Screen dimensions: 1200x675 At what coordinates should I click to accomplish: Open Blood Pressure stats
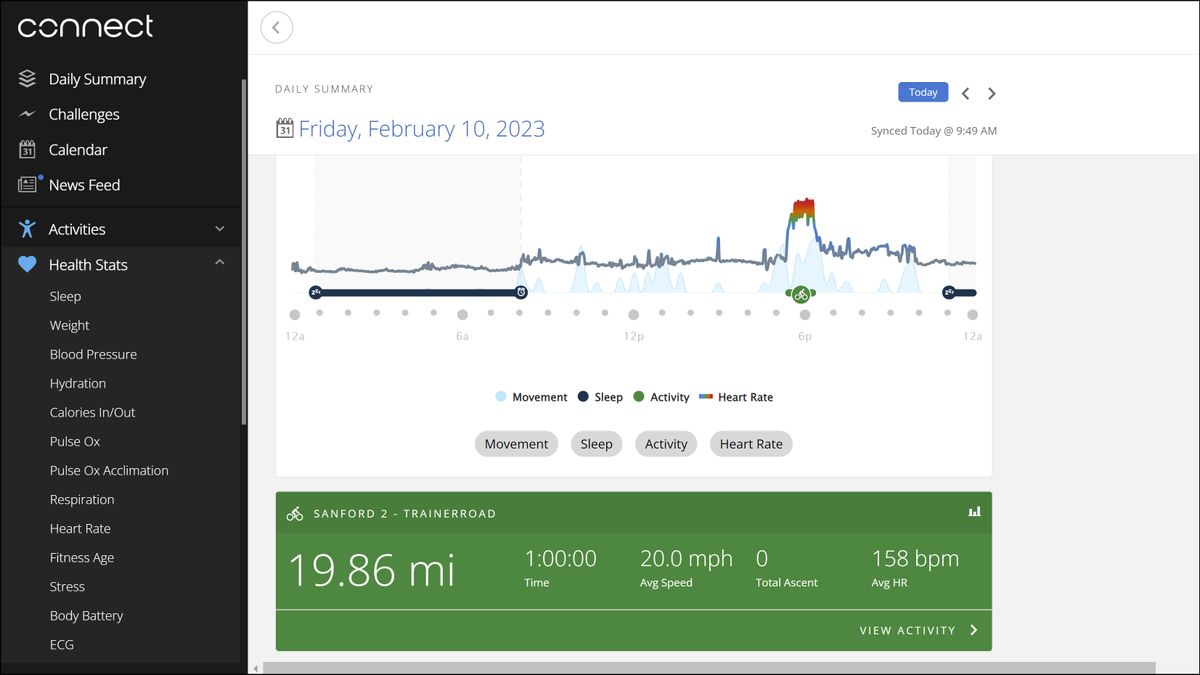pyautogui.click(x=93, y=354)
